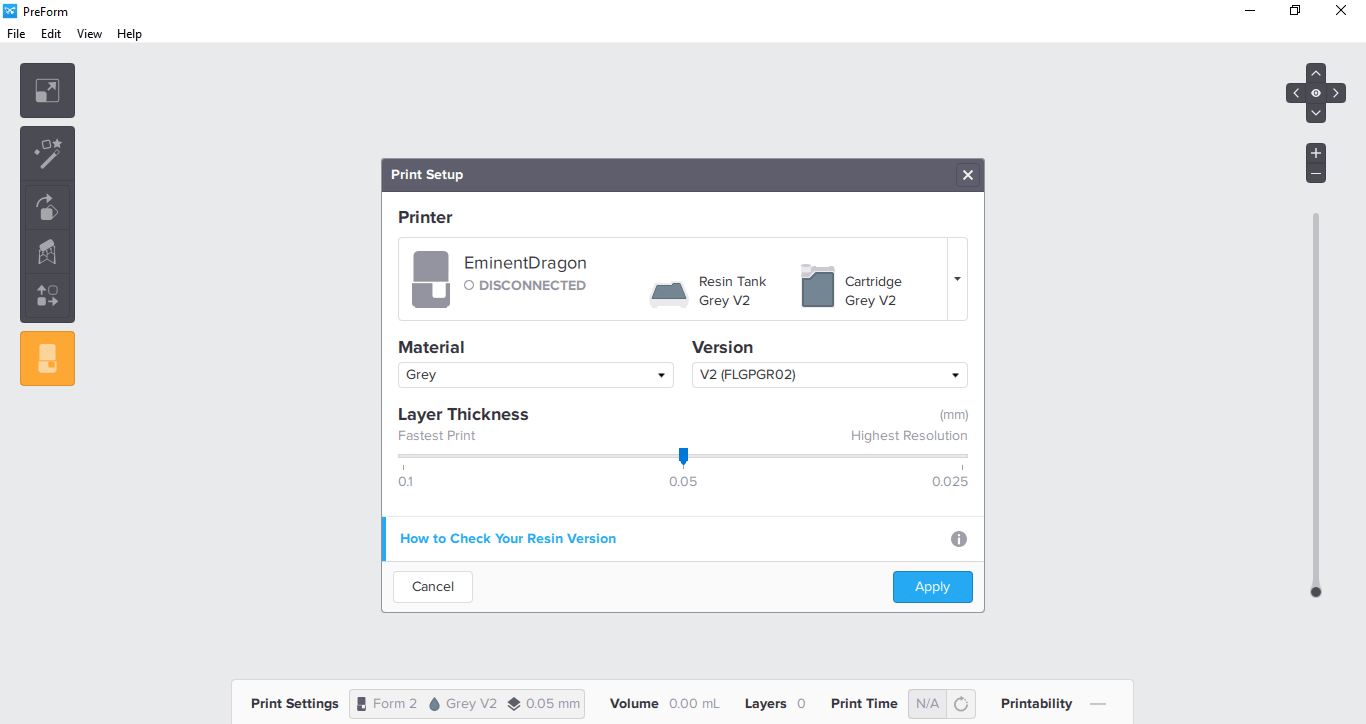The width and height of the screenshot is (1366, 724).
Task: Click the info icon in resin version banner
Action: [x=959, y=539]
